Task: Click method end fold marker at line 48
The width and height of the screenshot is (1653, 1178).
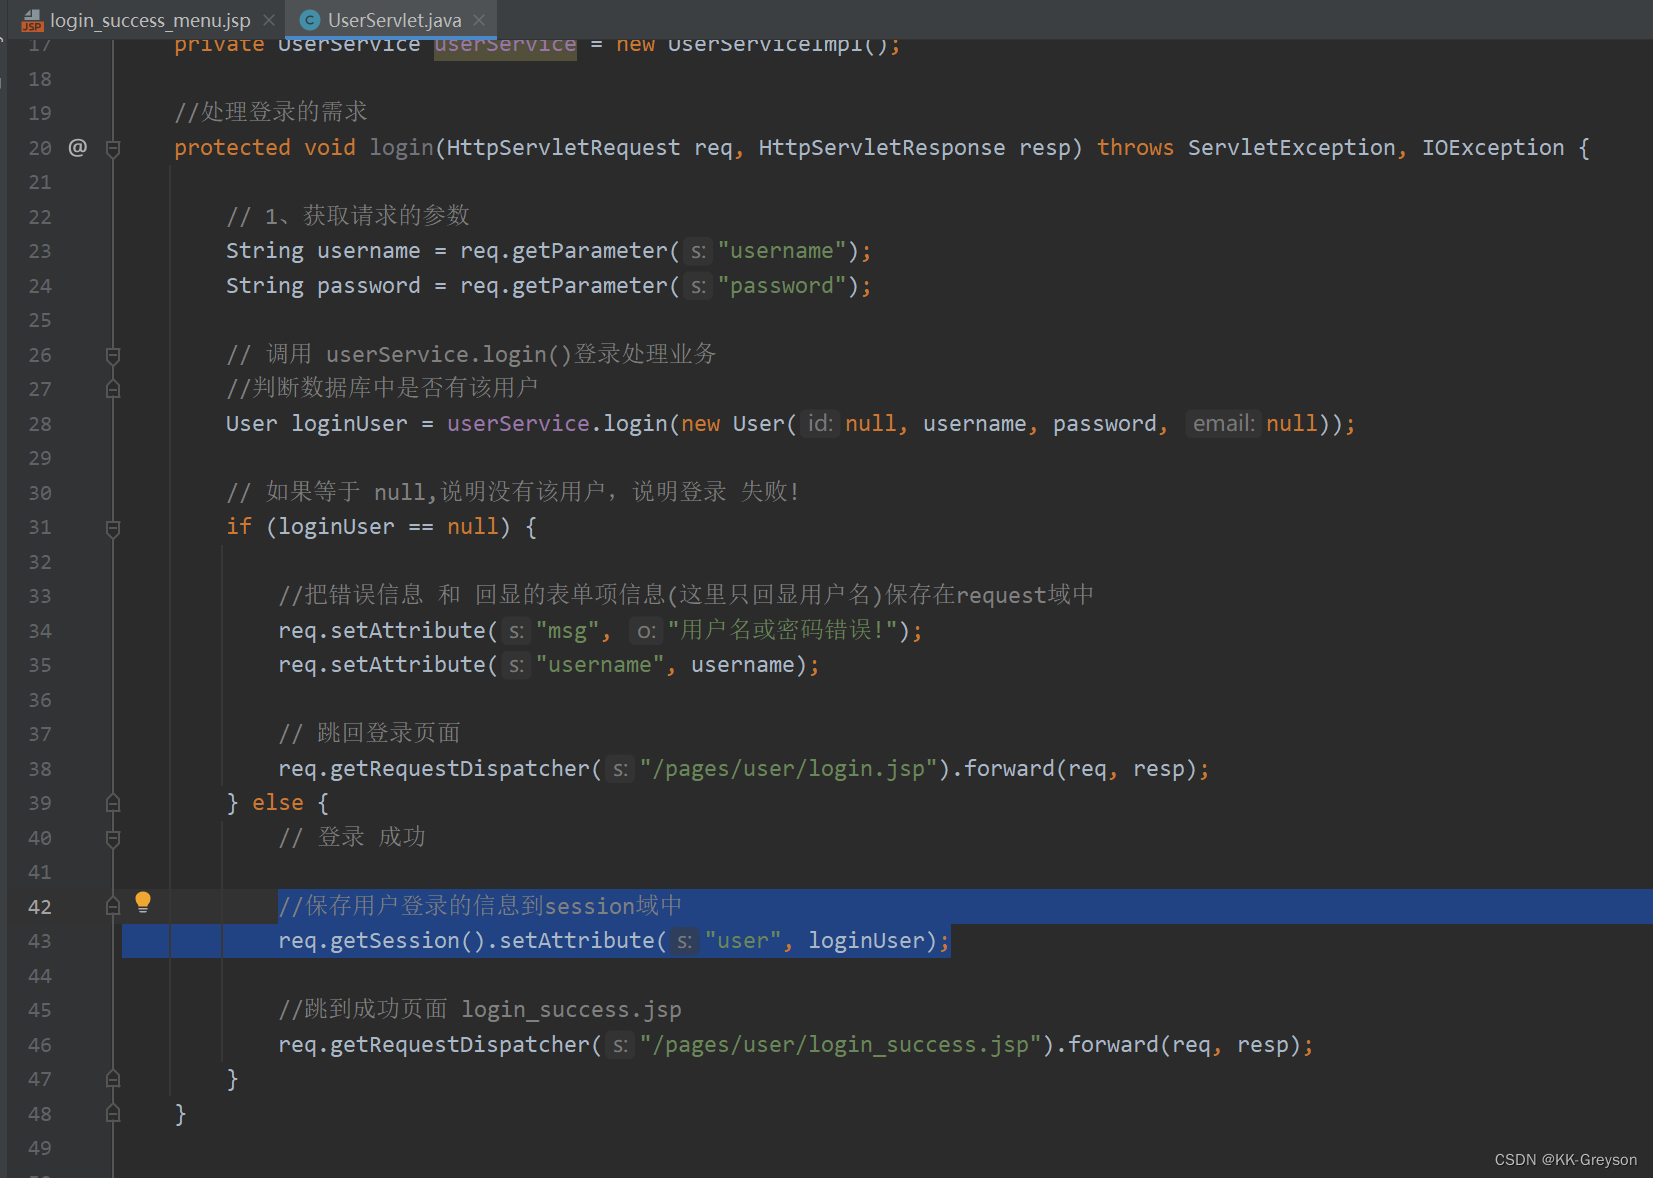Action: click(x=113, y=1113)
